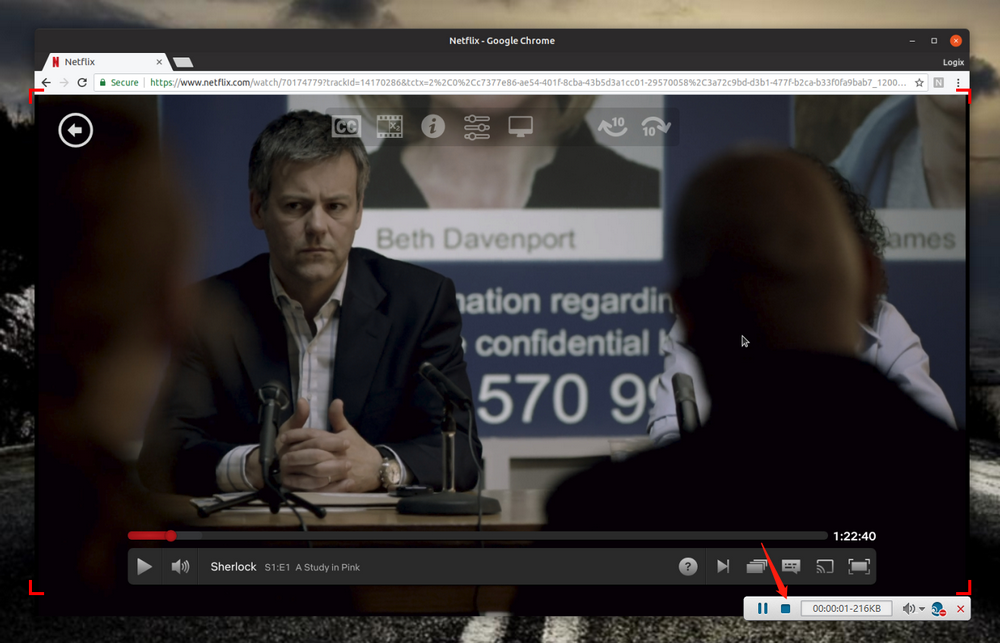This screenshot has height=643, width=1000.
Task: Click the N extension icon in Chrome
Action: tap(939, 82)
